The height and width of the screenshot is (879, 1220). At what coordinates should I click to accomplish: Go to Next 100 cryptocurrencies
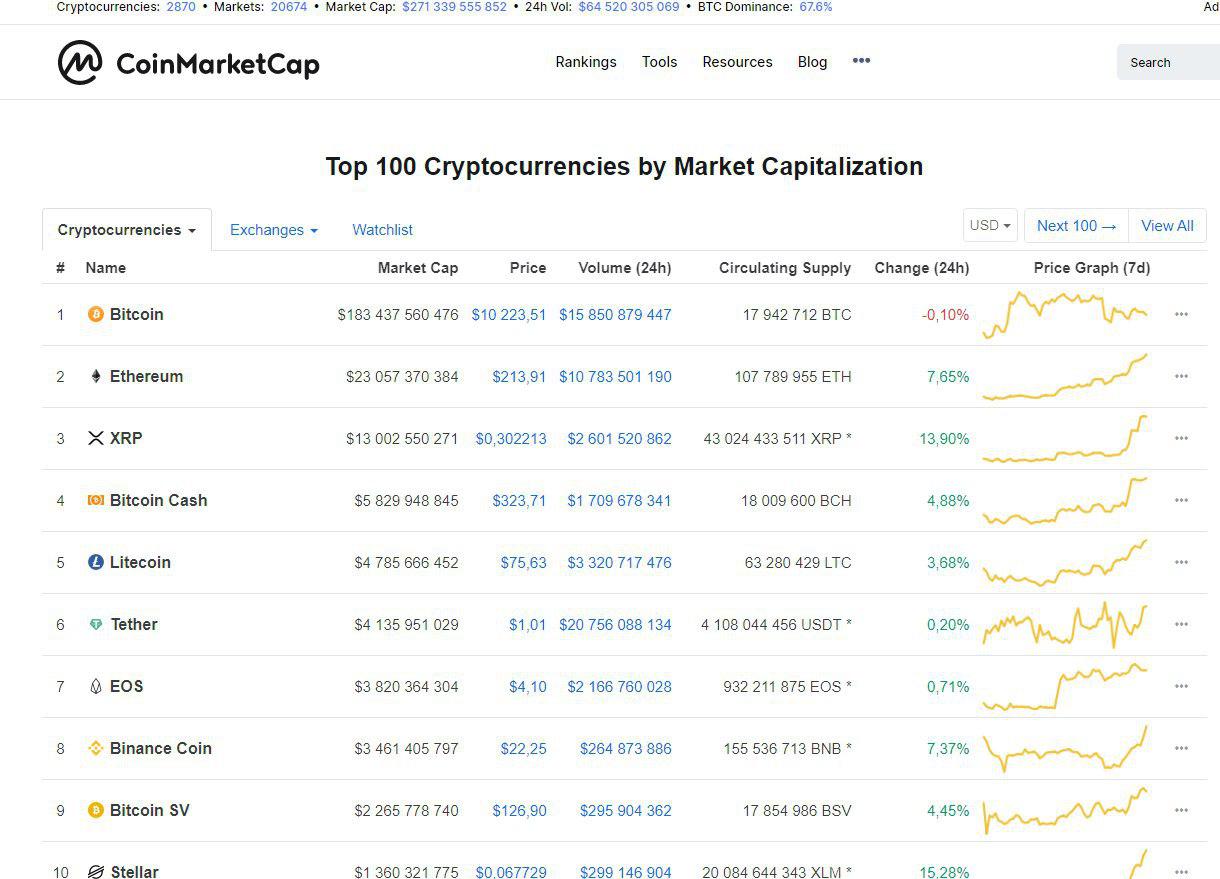pyautogui.click(x=1076, y=226)
